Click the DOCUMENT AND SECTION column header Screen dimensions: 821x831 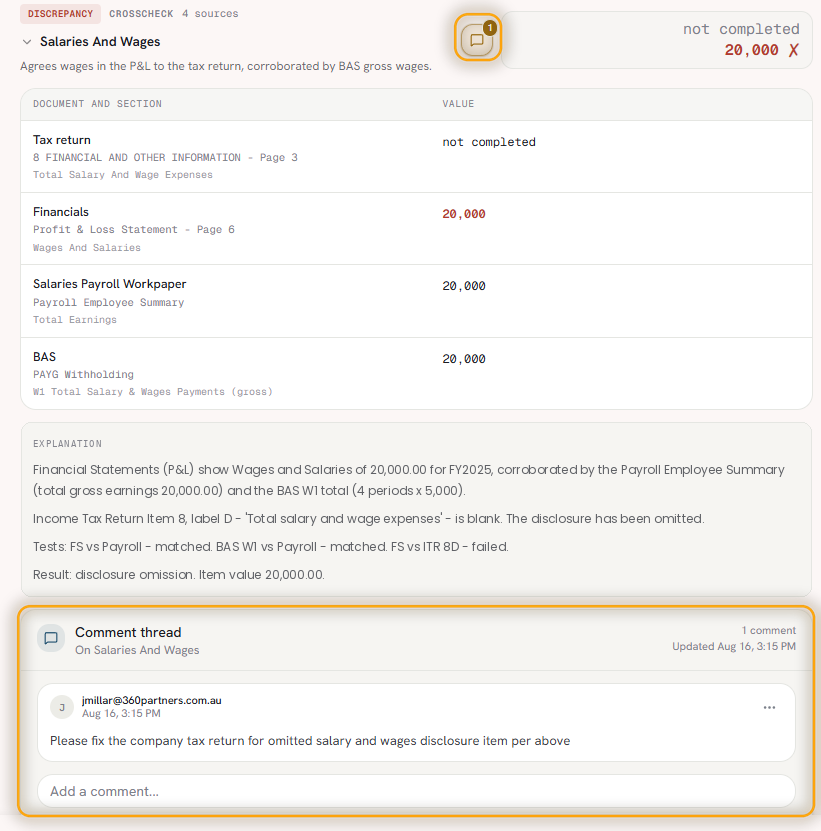point(98,104)
